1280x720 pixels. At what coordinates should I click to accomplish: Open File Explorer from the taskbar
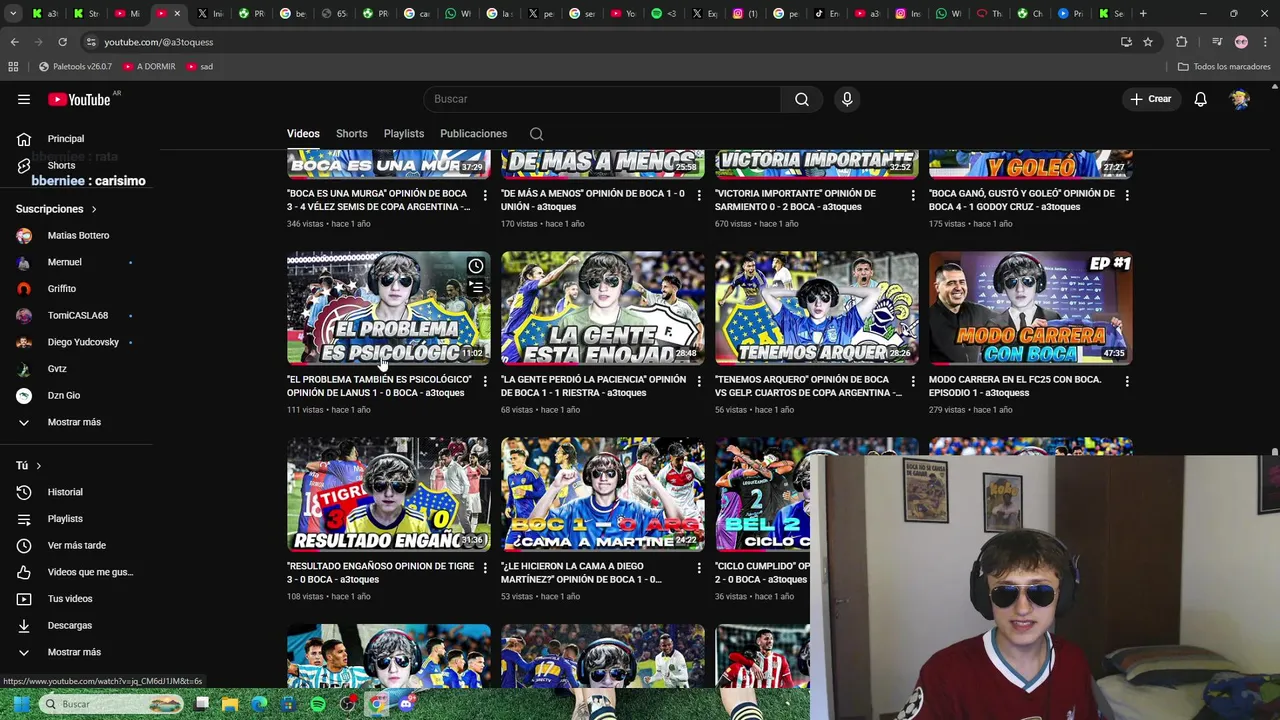230,704
